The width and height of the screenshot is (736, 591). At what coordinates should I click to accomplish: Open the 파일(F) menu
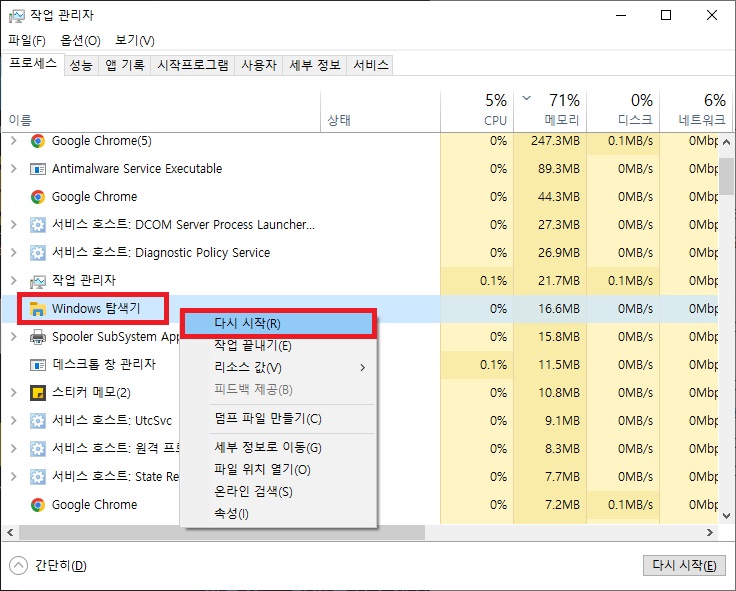tap(27, 40)
